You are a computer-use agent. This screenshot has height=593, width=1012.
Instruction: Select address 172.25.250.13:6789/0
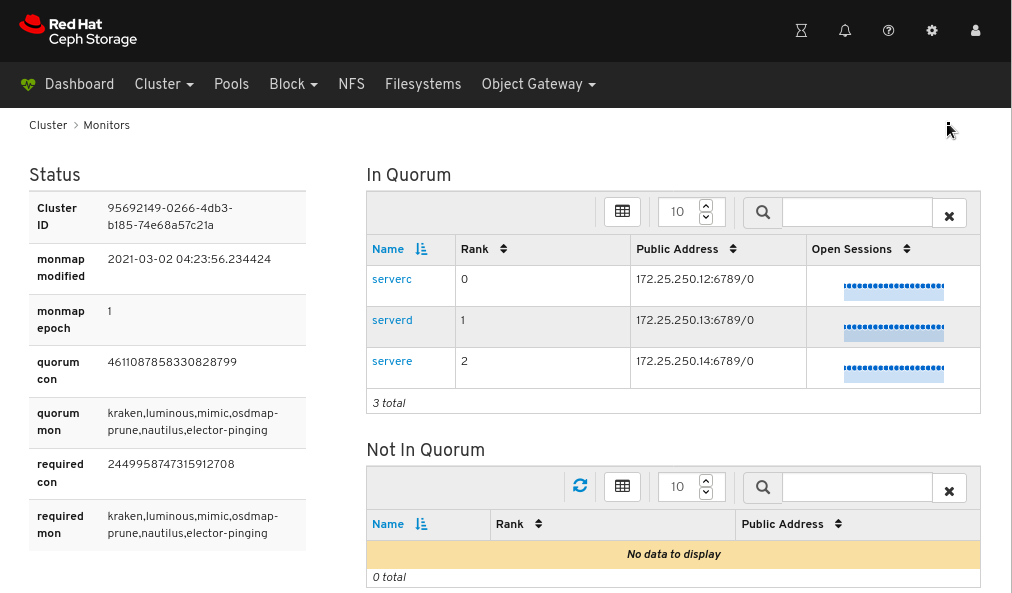tap(695, 320)
